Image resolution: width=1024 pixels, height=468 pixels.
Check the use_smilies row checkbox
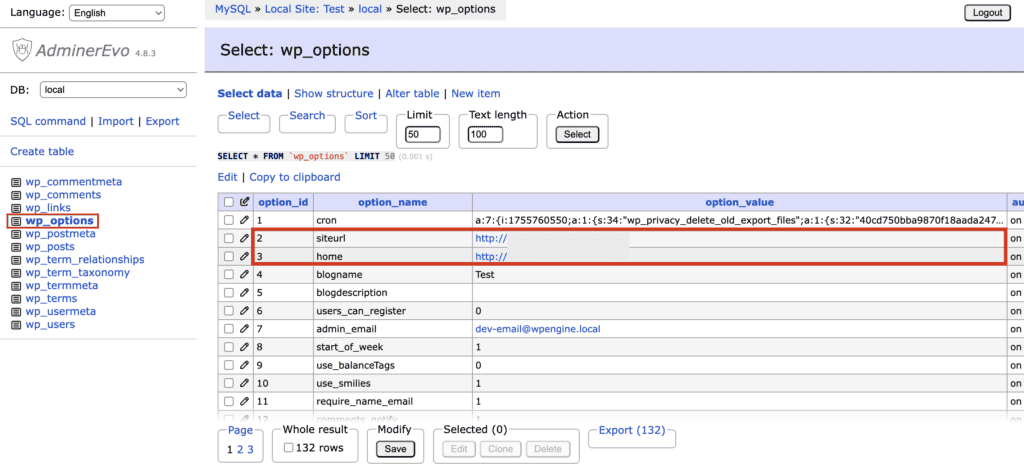pos(229,383)
